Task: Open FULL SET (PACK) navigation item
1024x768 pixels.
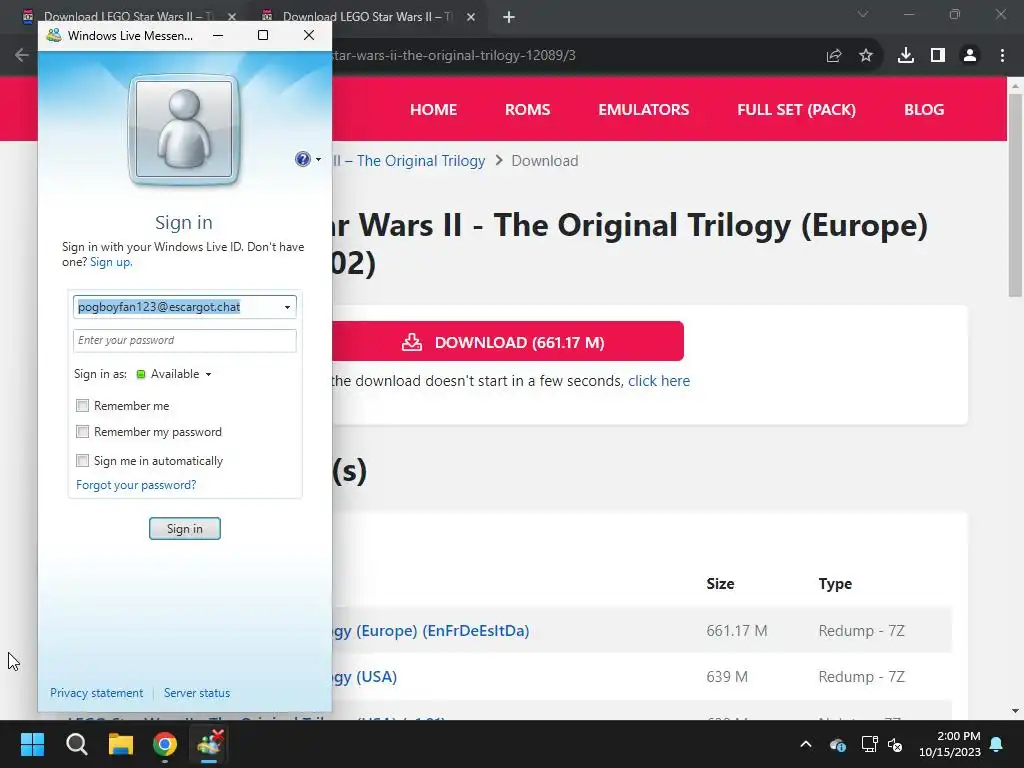Action: point(796,110)
